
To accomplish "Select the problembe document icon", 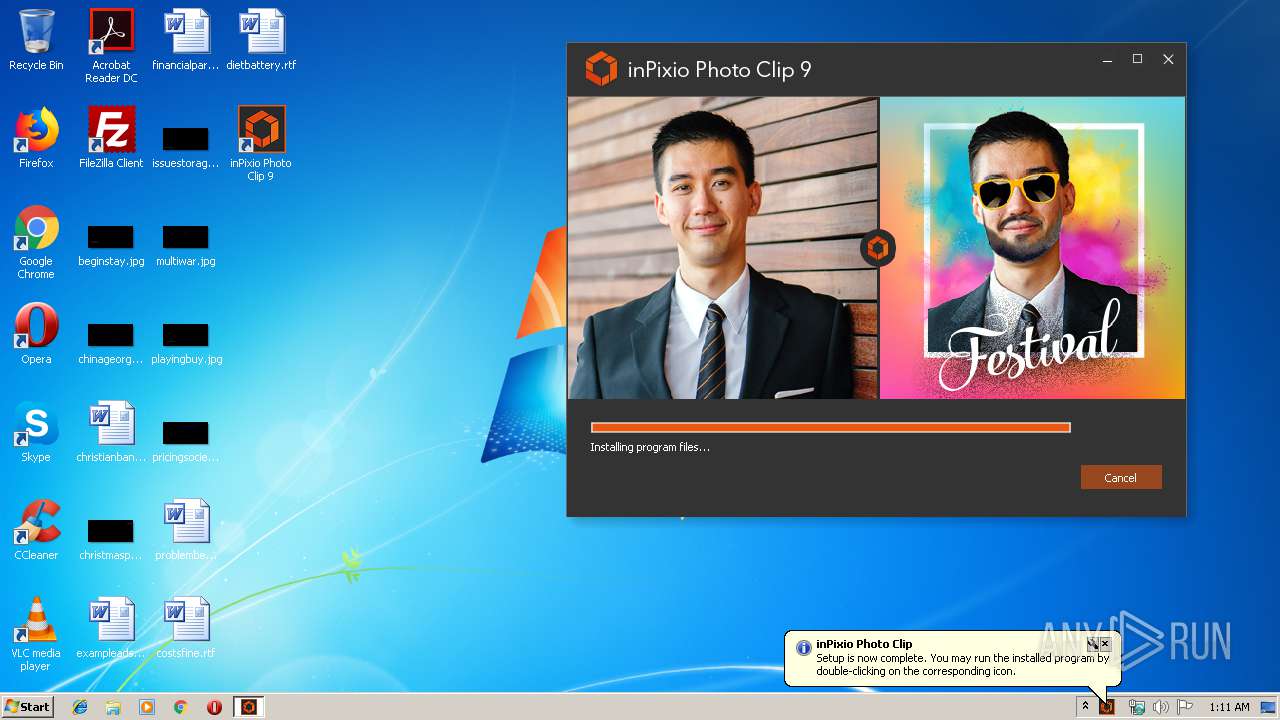I will point(186,530).
